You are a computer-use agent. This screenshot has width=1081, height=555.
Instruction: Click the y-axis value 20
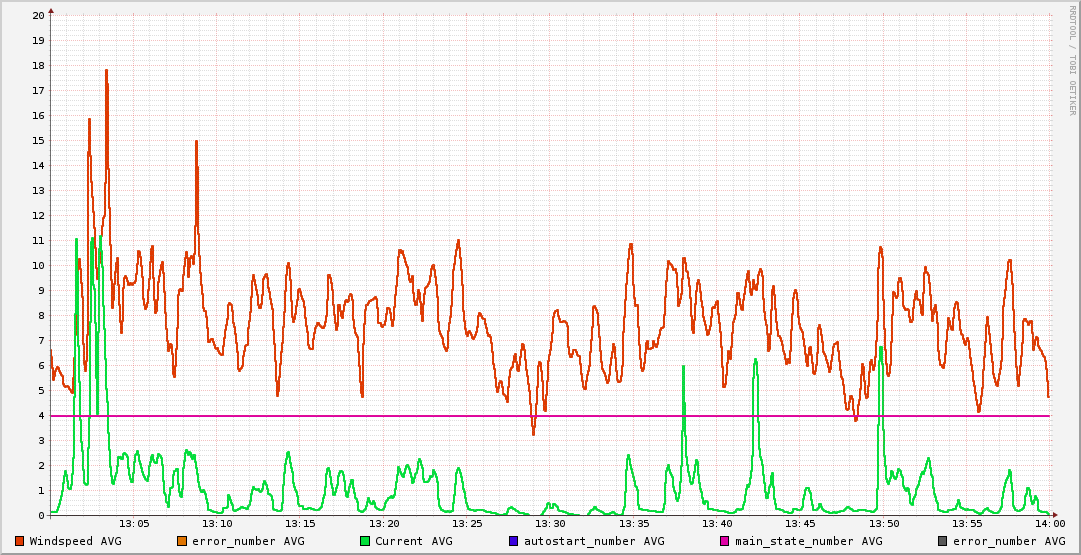[x=39, y=15]
